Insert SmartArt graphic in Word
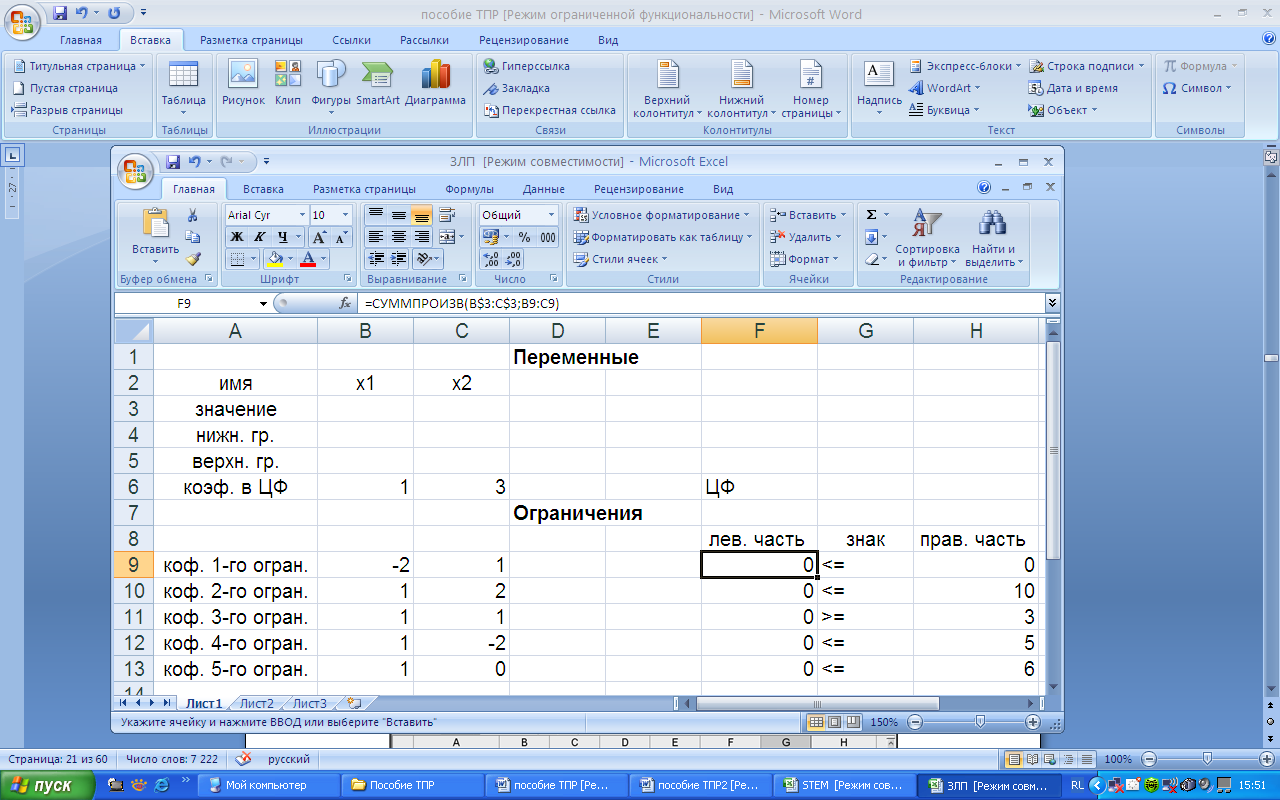 377,83
